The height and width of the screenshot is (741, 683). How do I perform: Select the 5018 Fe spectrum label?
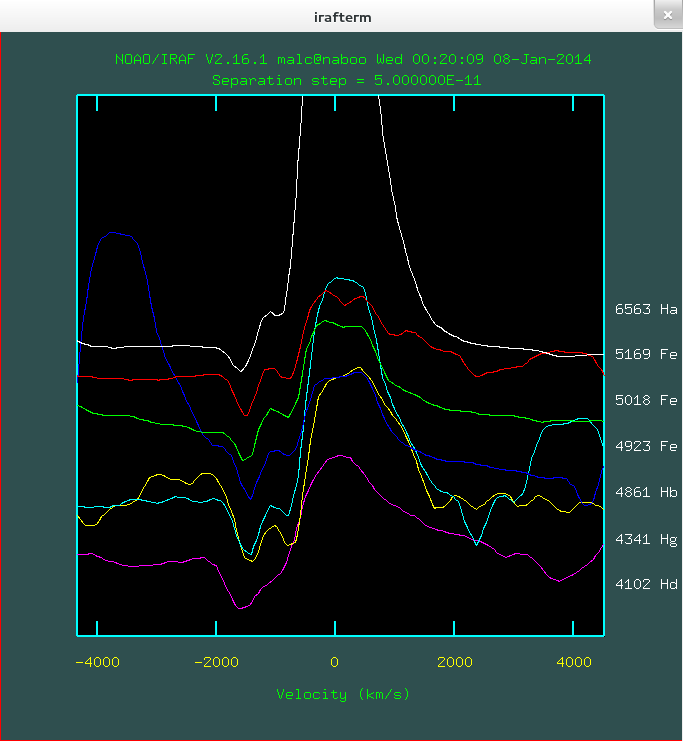(x=646, y=400)
